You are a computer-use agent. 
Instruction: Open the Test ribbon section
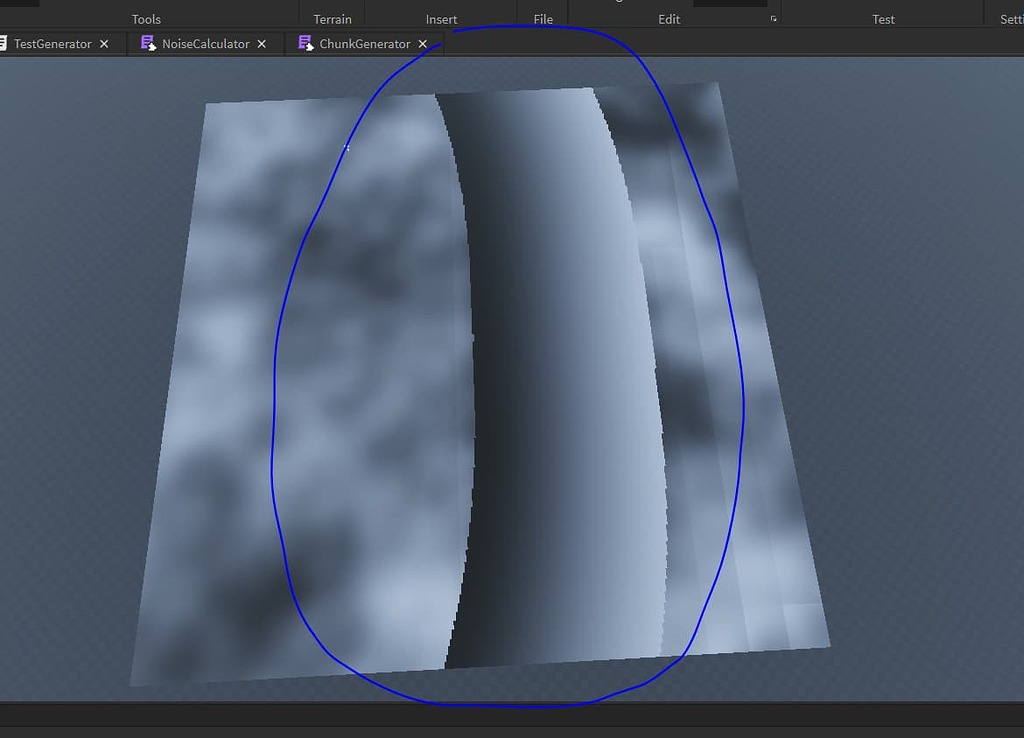click(883, 18)
